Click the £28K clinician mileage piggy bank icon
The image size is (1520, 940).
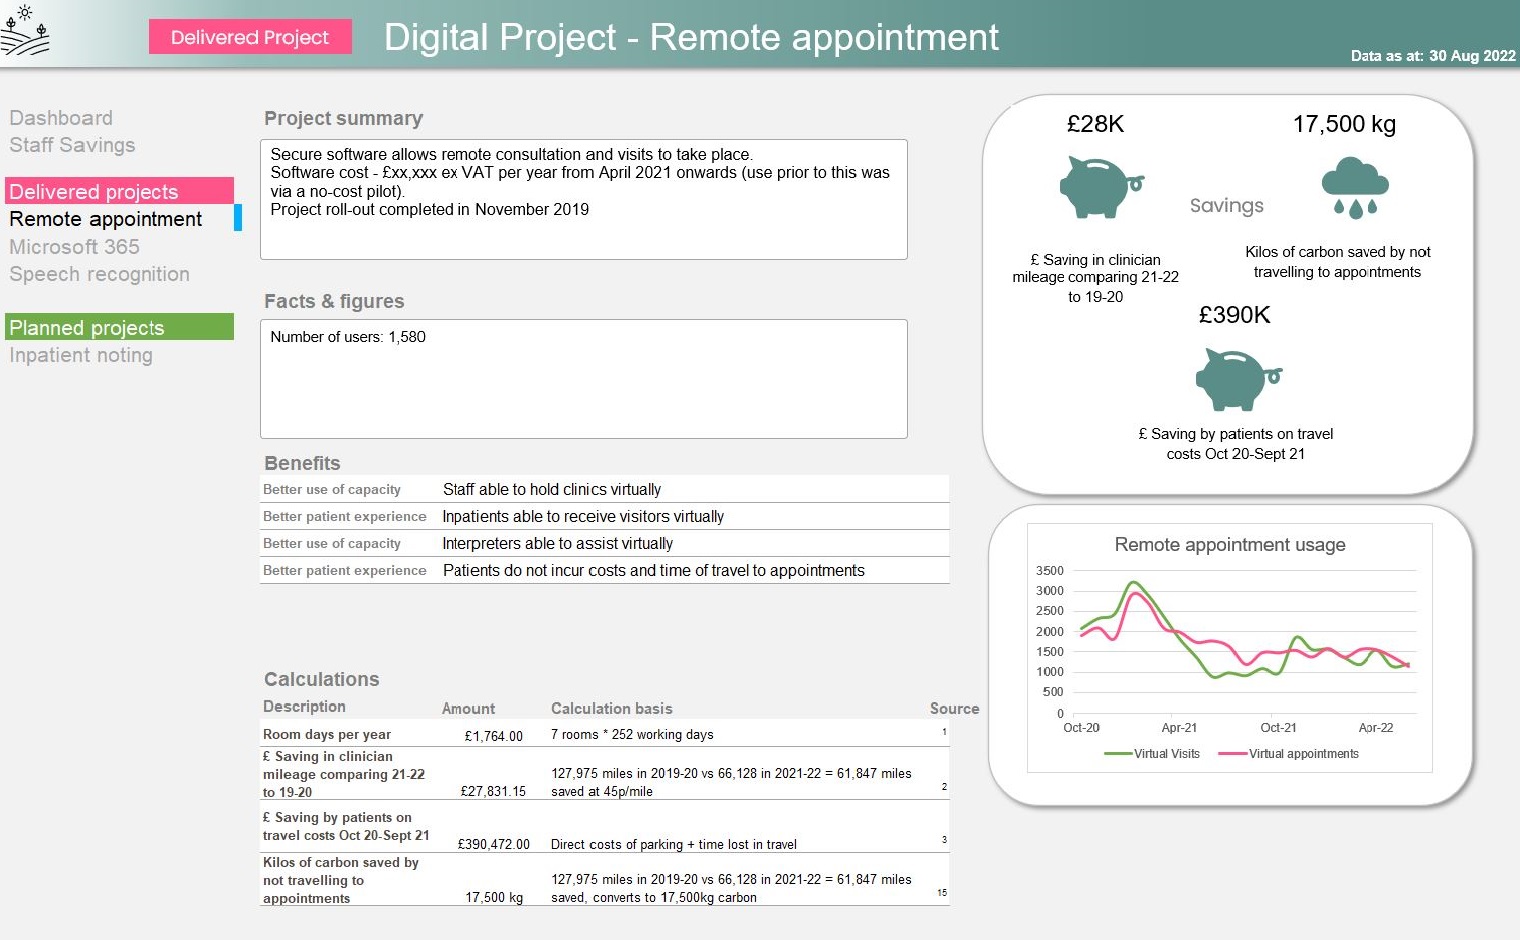click(1098, 188)
